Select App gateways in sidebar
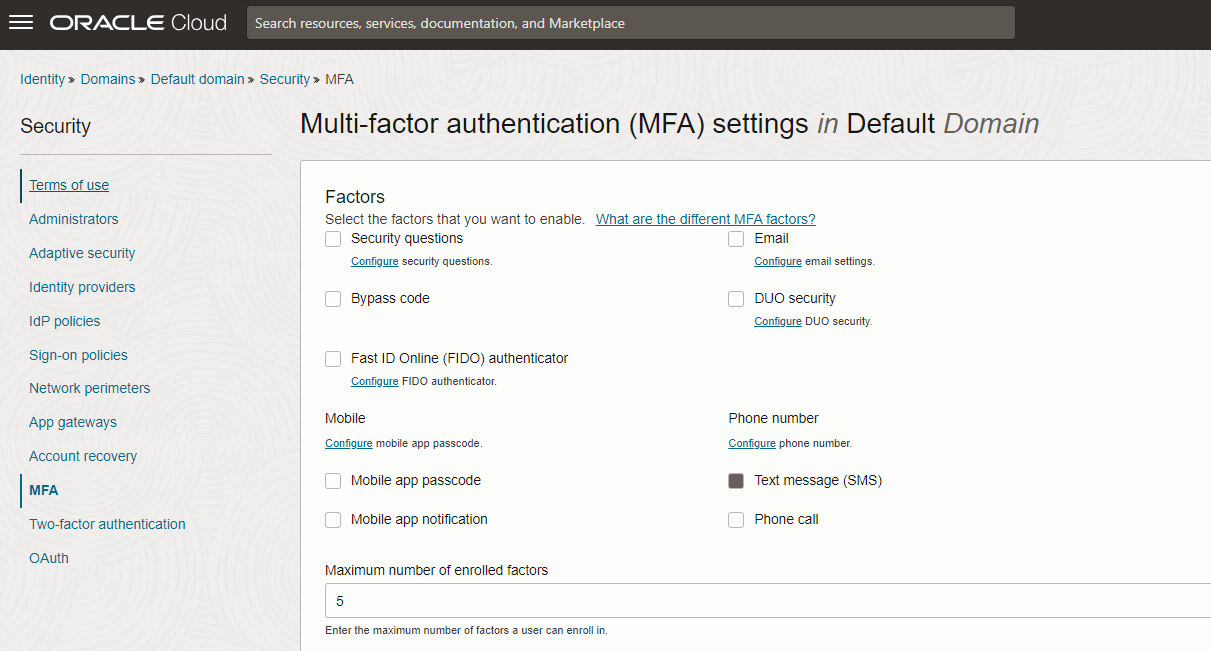Screen dimensions: 1211x651 click(73, 422)
